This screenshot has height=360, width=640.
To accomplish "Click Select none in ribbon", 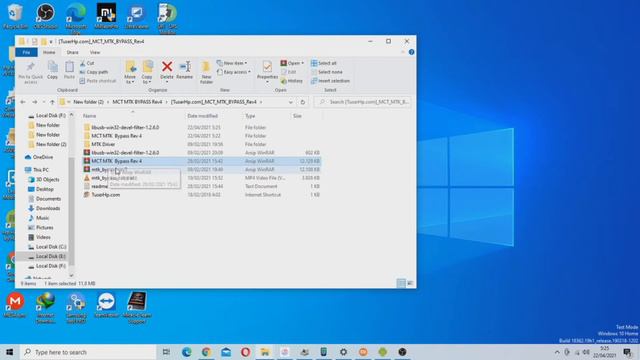I will coord(327,72).
